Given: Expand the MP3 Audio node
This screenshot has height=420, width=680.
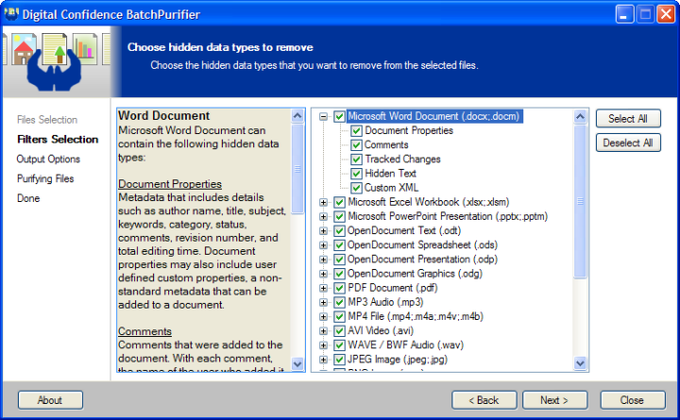Looking at the screenshot, I should 323,302.
